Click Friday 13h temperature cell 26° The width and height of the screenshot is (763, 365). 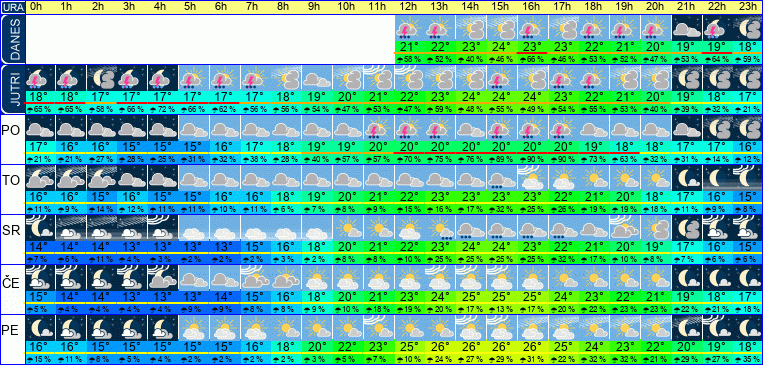(x=439, y=347)
